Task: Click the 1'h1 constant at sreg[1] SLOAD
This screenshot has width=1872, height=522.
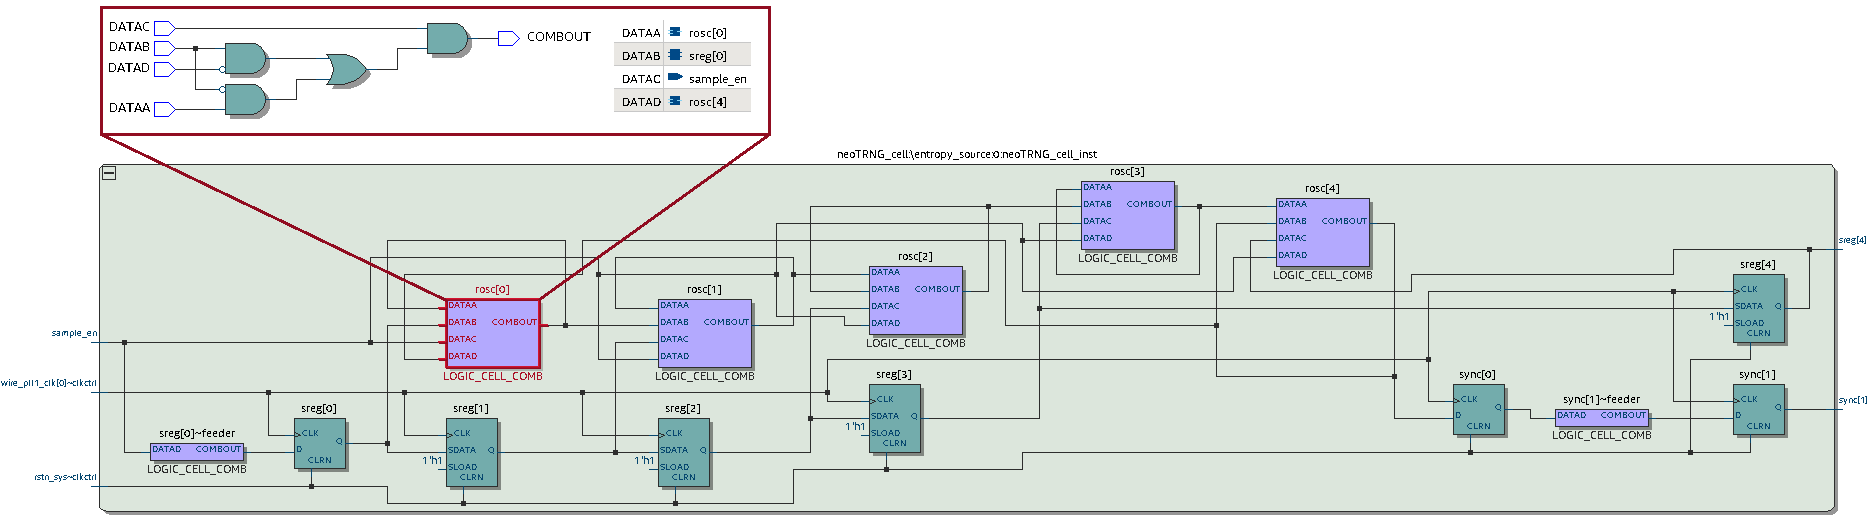Action: click(432, 460)
